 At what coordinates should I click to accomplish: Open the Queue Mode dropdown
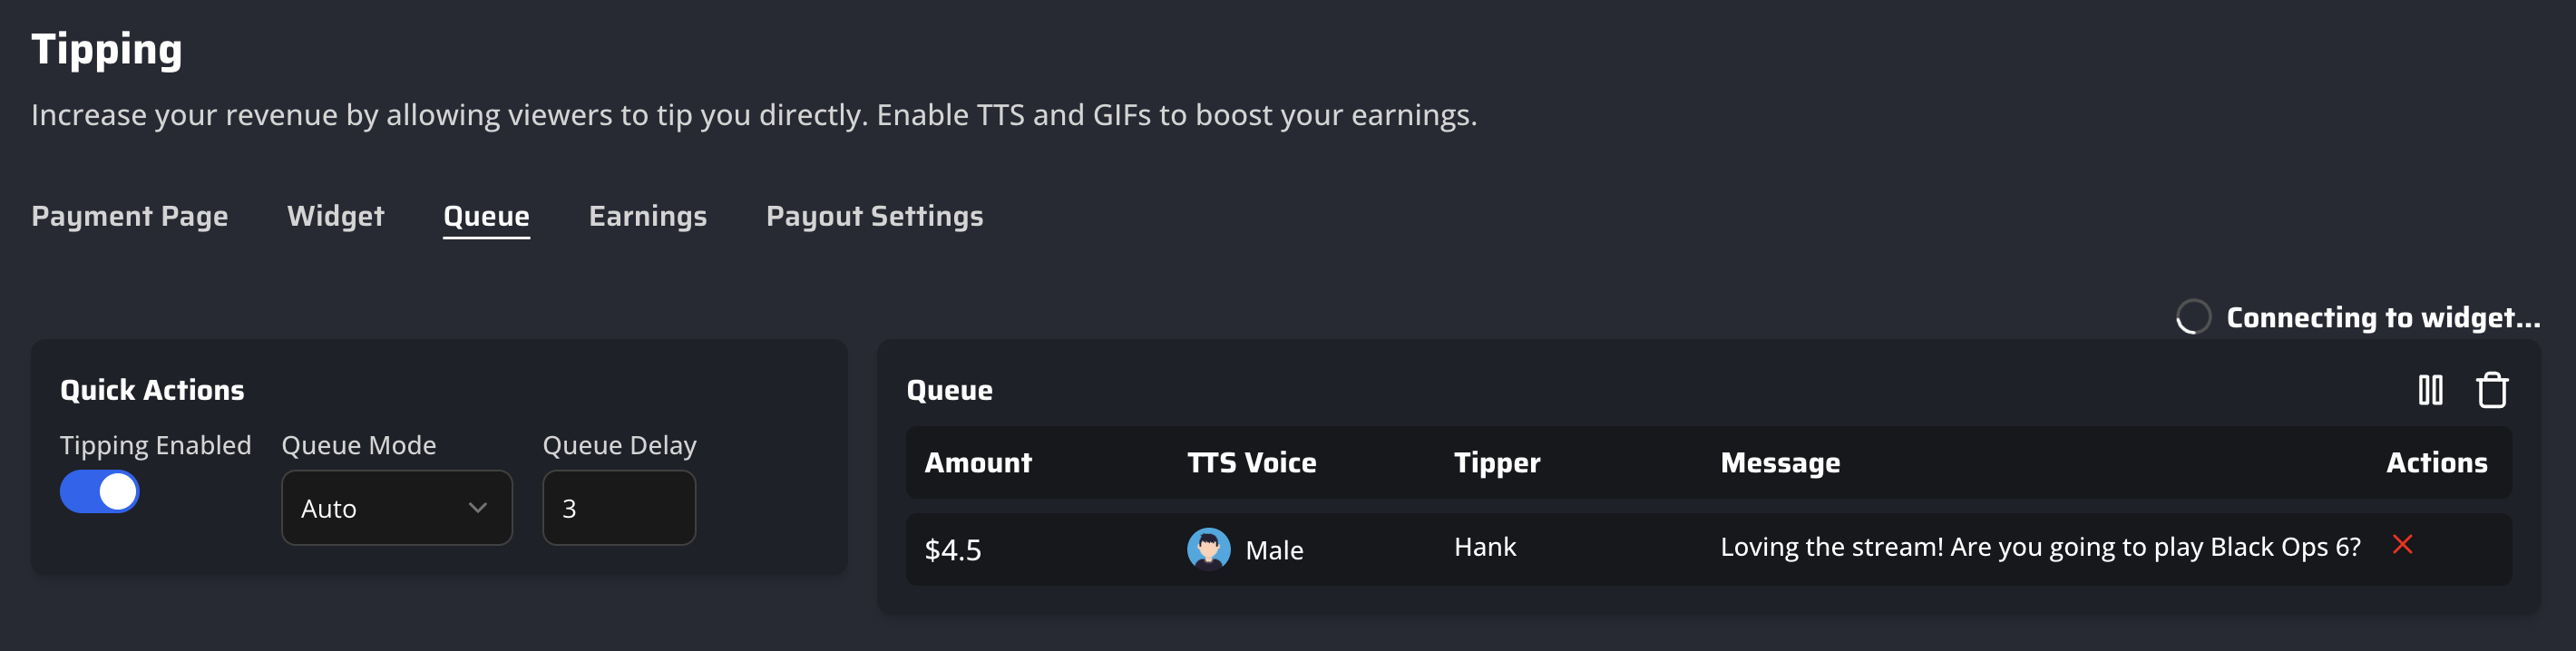(x=396, y=508)
